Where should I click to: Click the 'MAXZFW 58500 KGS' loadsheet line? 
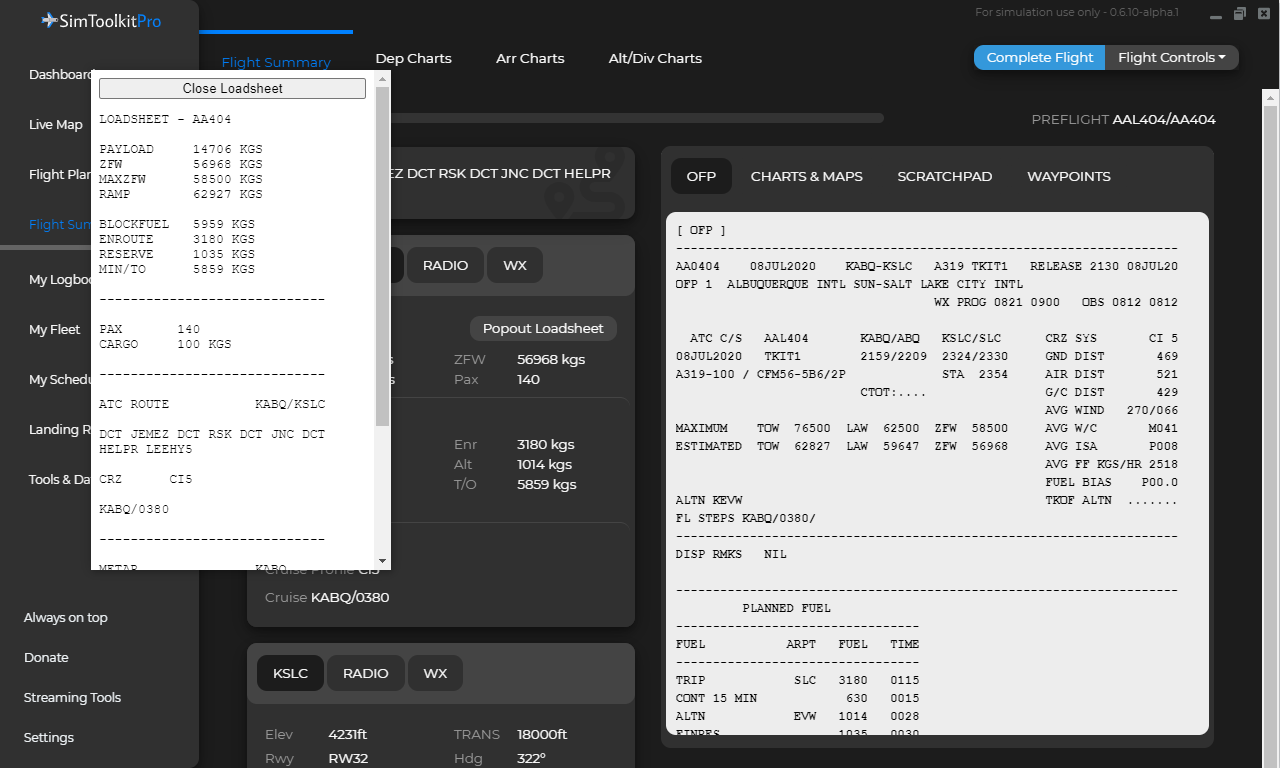[181, 179]
